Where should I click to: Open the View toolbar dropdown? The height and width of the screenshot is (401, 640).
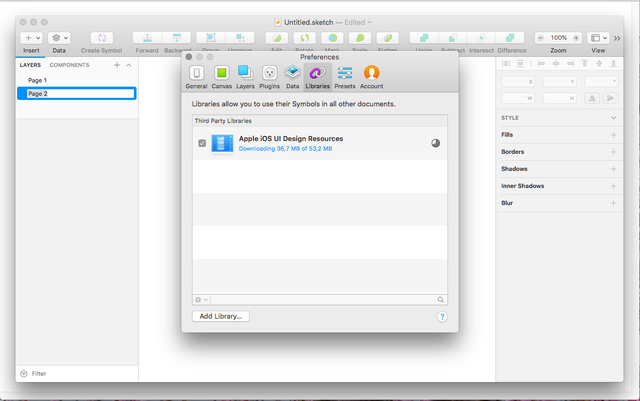coord(598,38)
